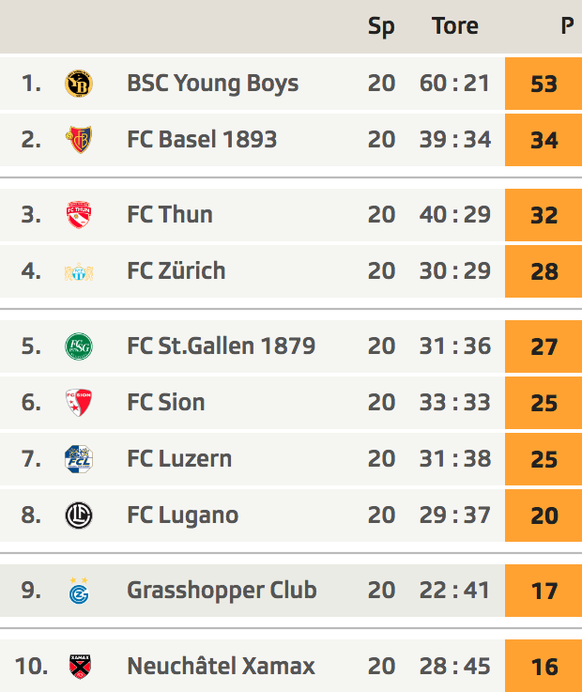Image resolution: width=582 pixels, height=692 pixels.
Task: Select the FC Luzern 31 : 38 goals cell
Action: tap(455, 459)
